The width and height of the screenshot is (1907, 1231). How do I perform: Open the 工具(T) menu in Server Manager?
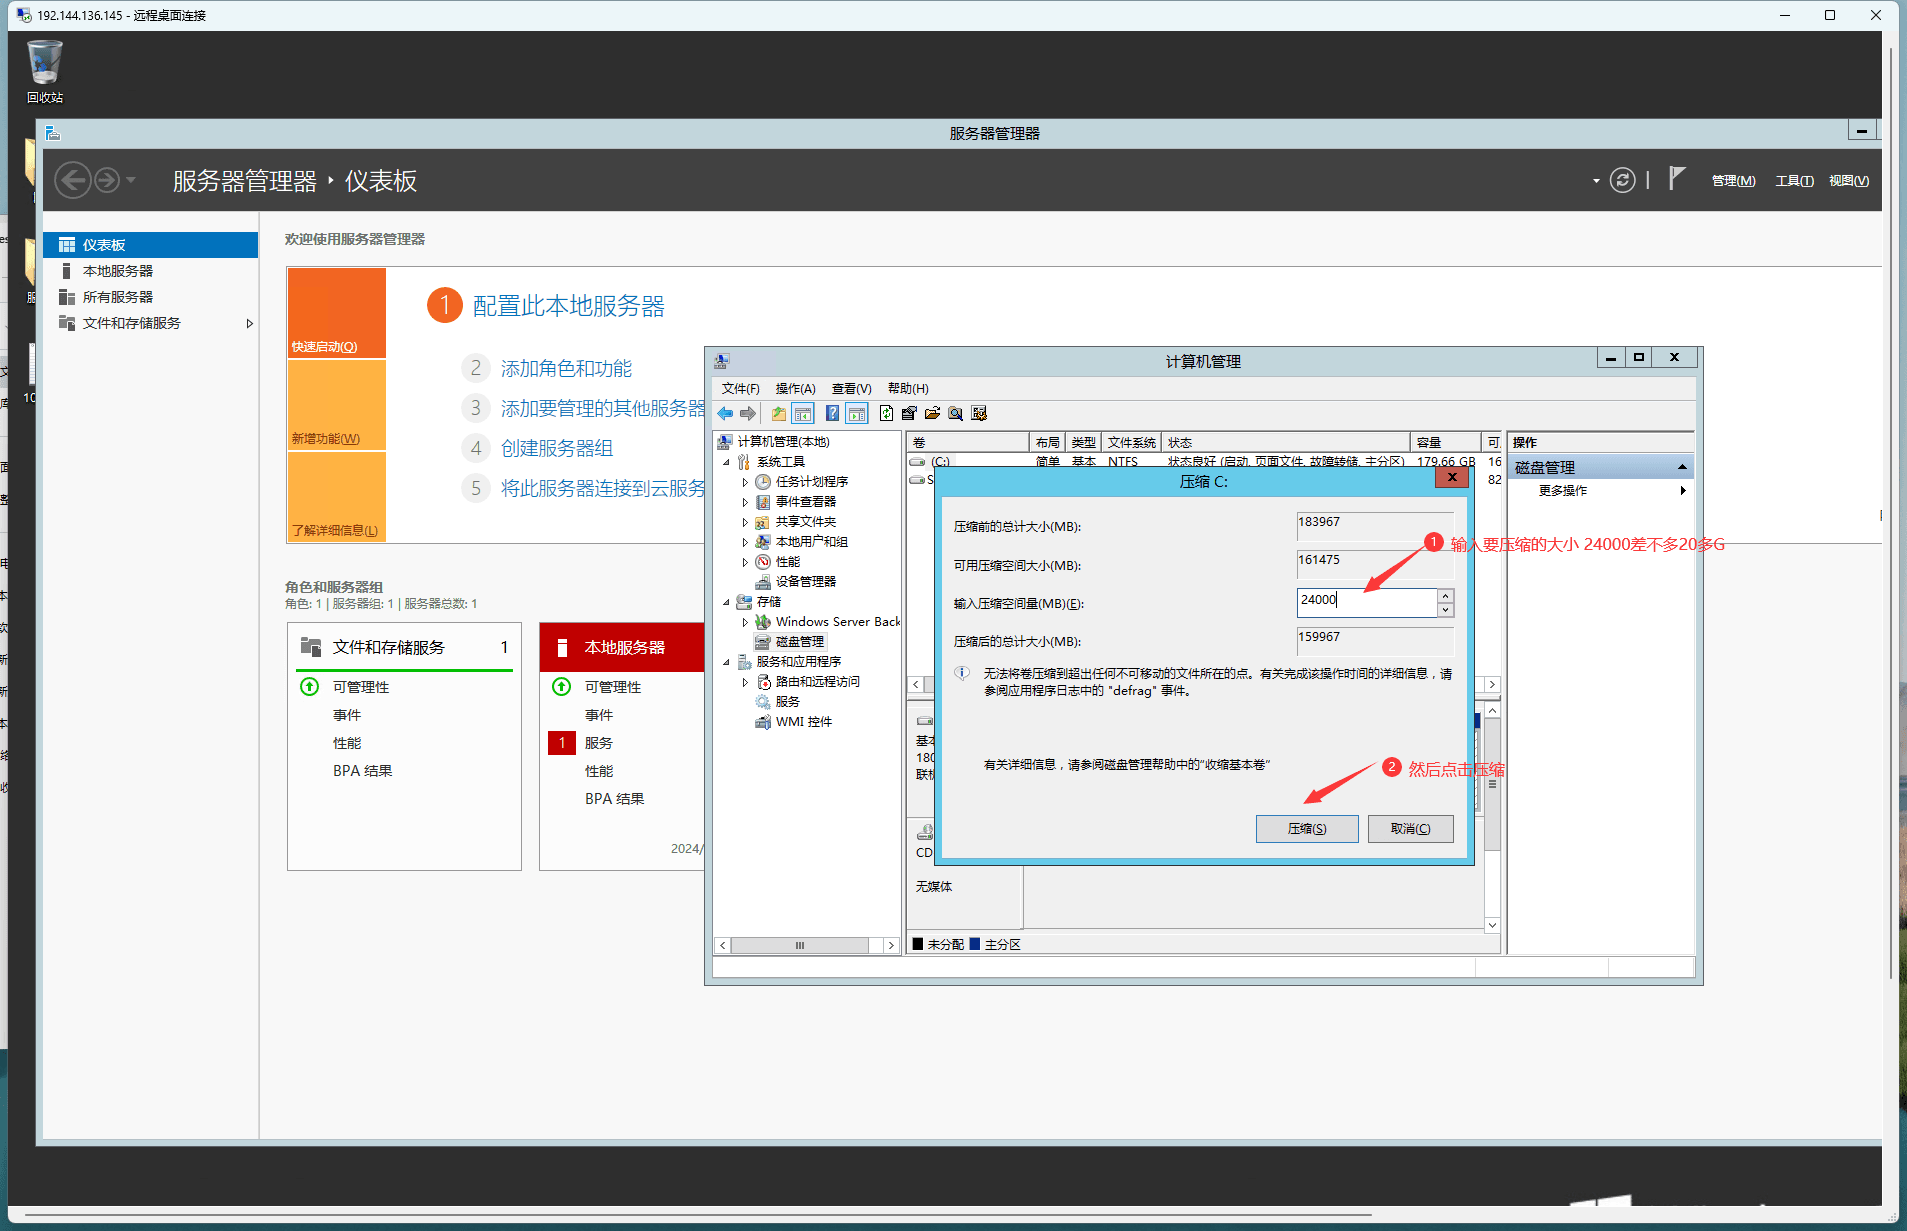pos(1794,181)
